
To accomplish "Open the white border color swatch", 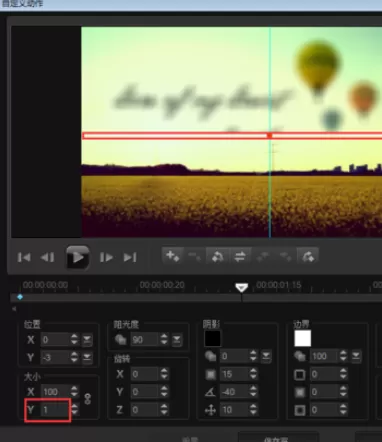I will tap(303, 339).
